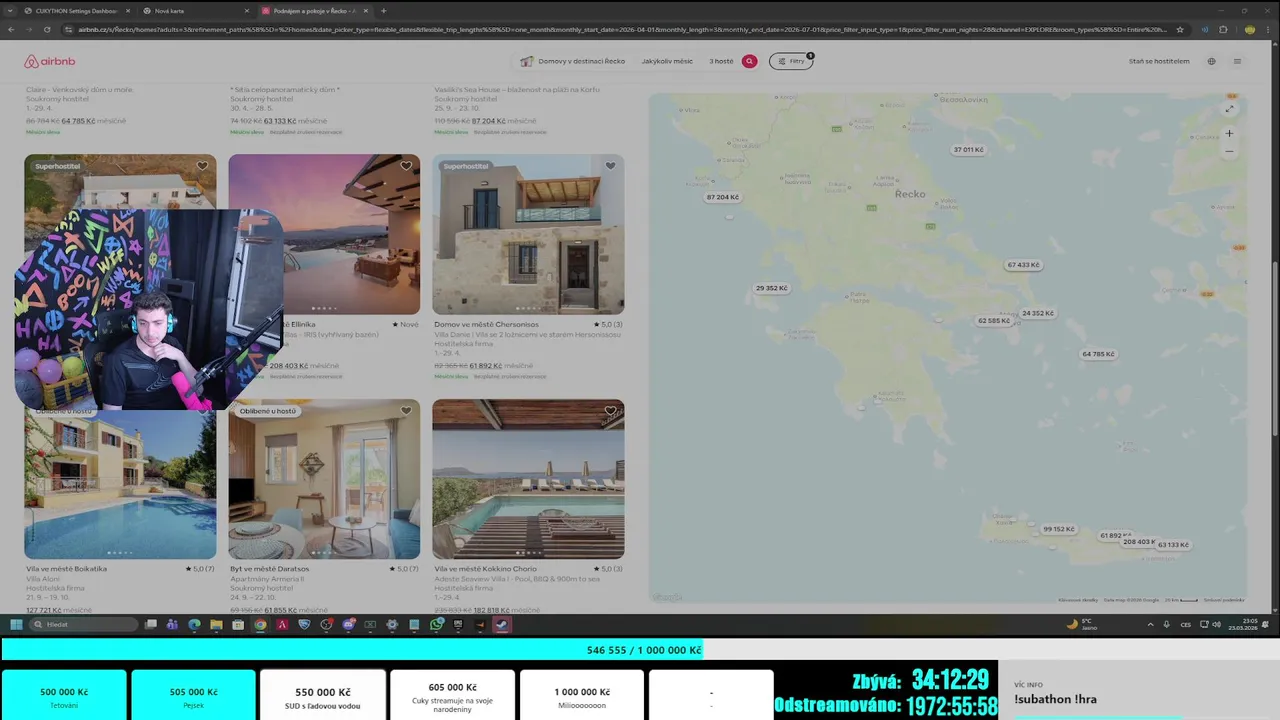Click the red search magnifier button

(749, 61)
